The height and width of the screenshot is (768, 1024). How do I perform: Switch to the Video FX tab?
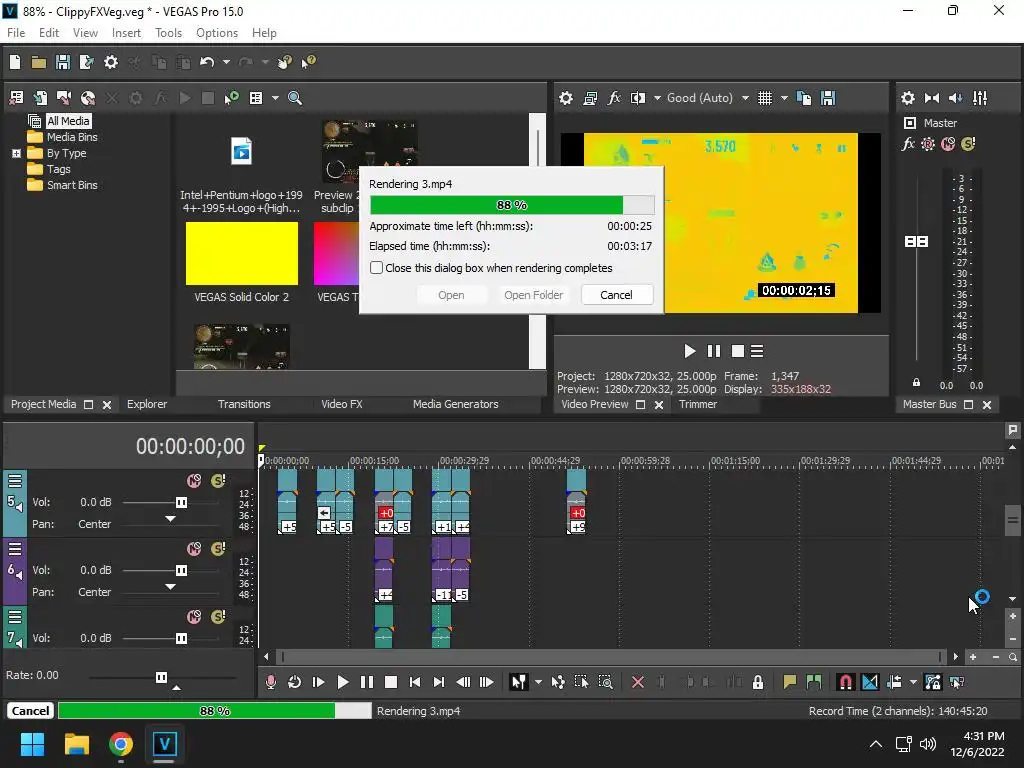pos(342,404)
